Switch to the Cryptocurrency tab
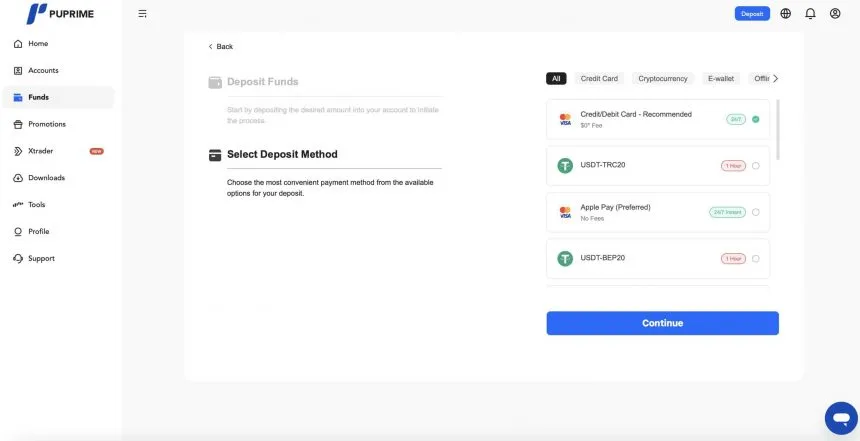 tap(663, 78)
